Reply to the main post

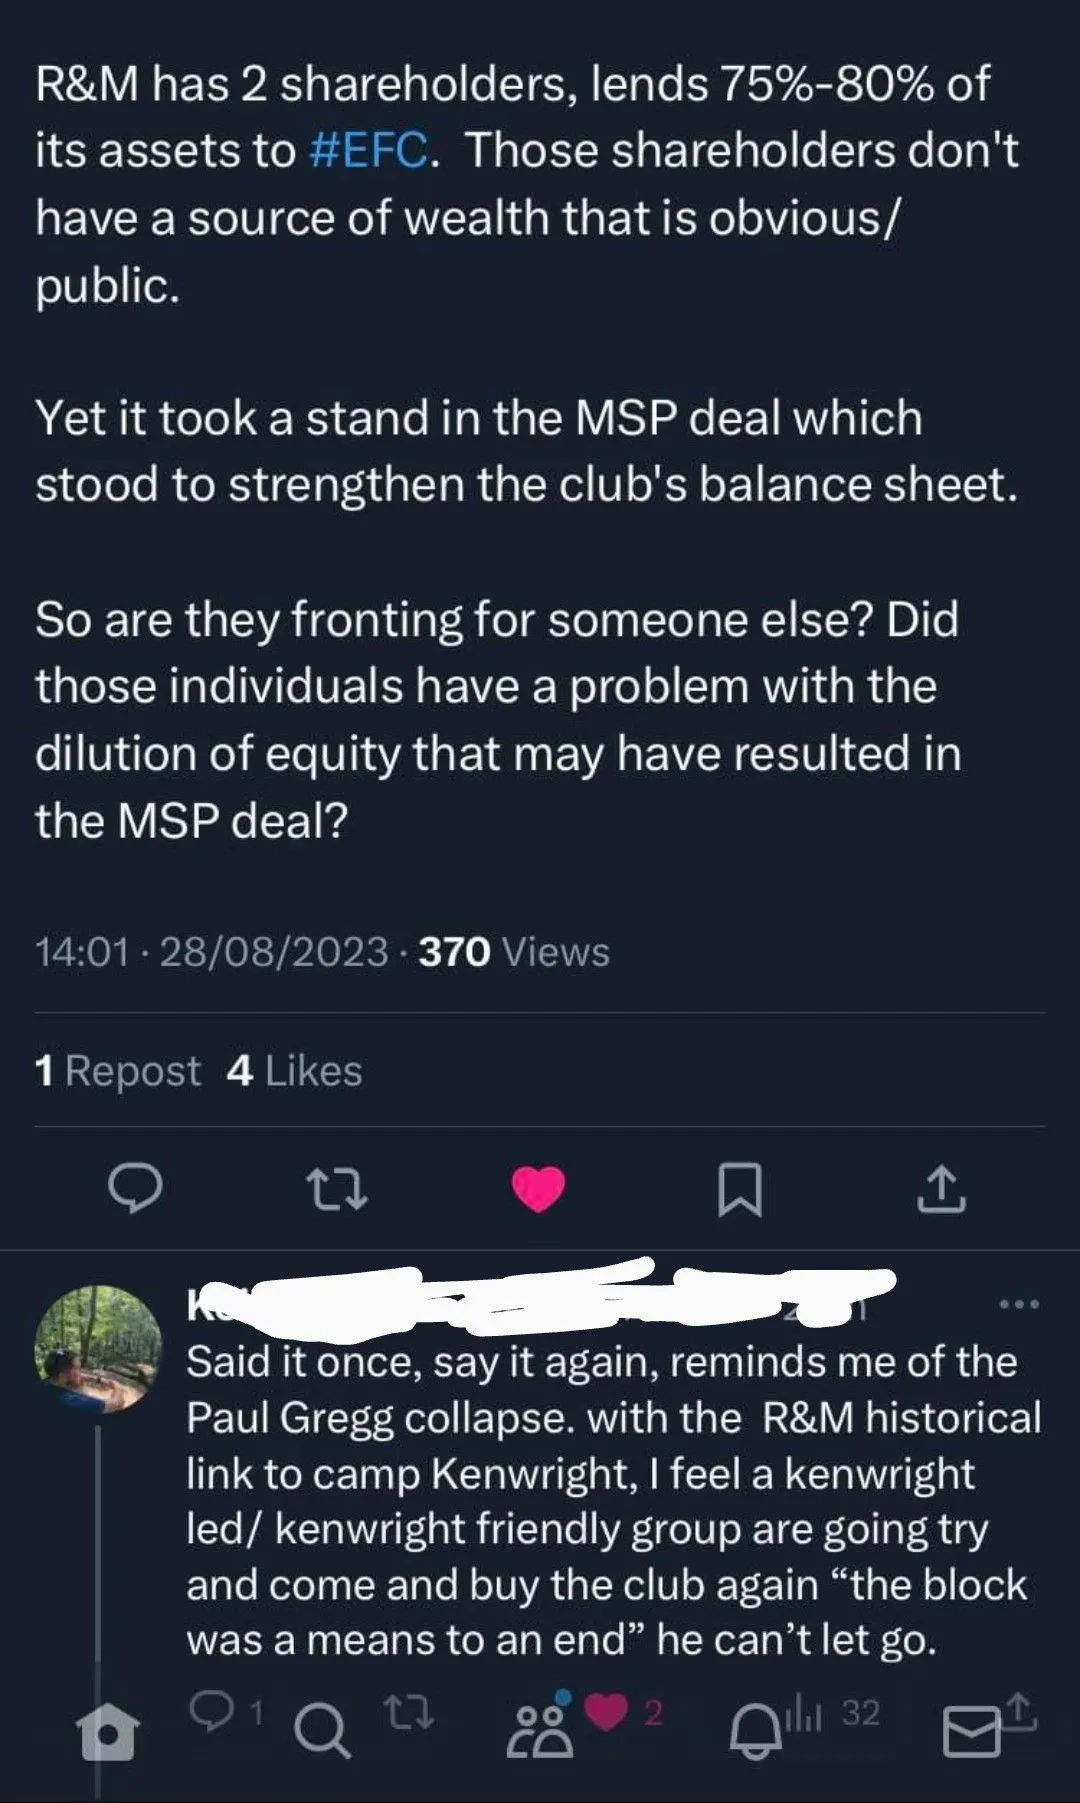[x=135, y=1188]
